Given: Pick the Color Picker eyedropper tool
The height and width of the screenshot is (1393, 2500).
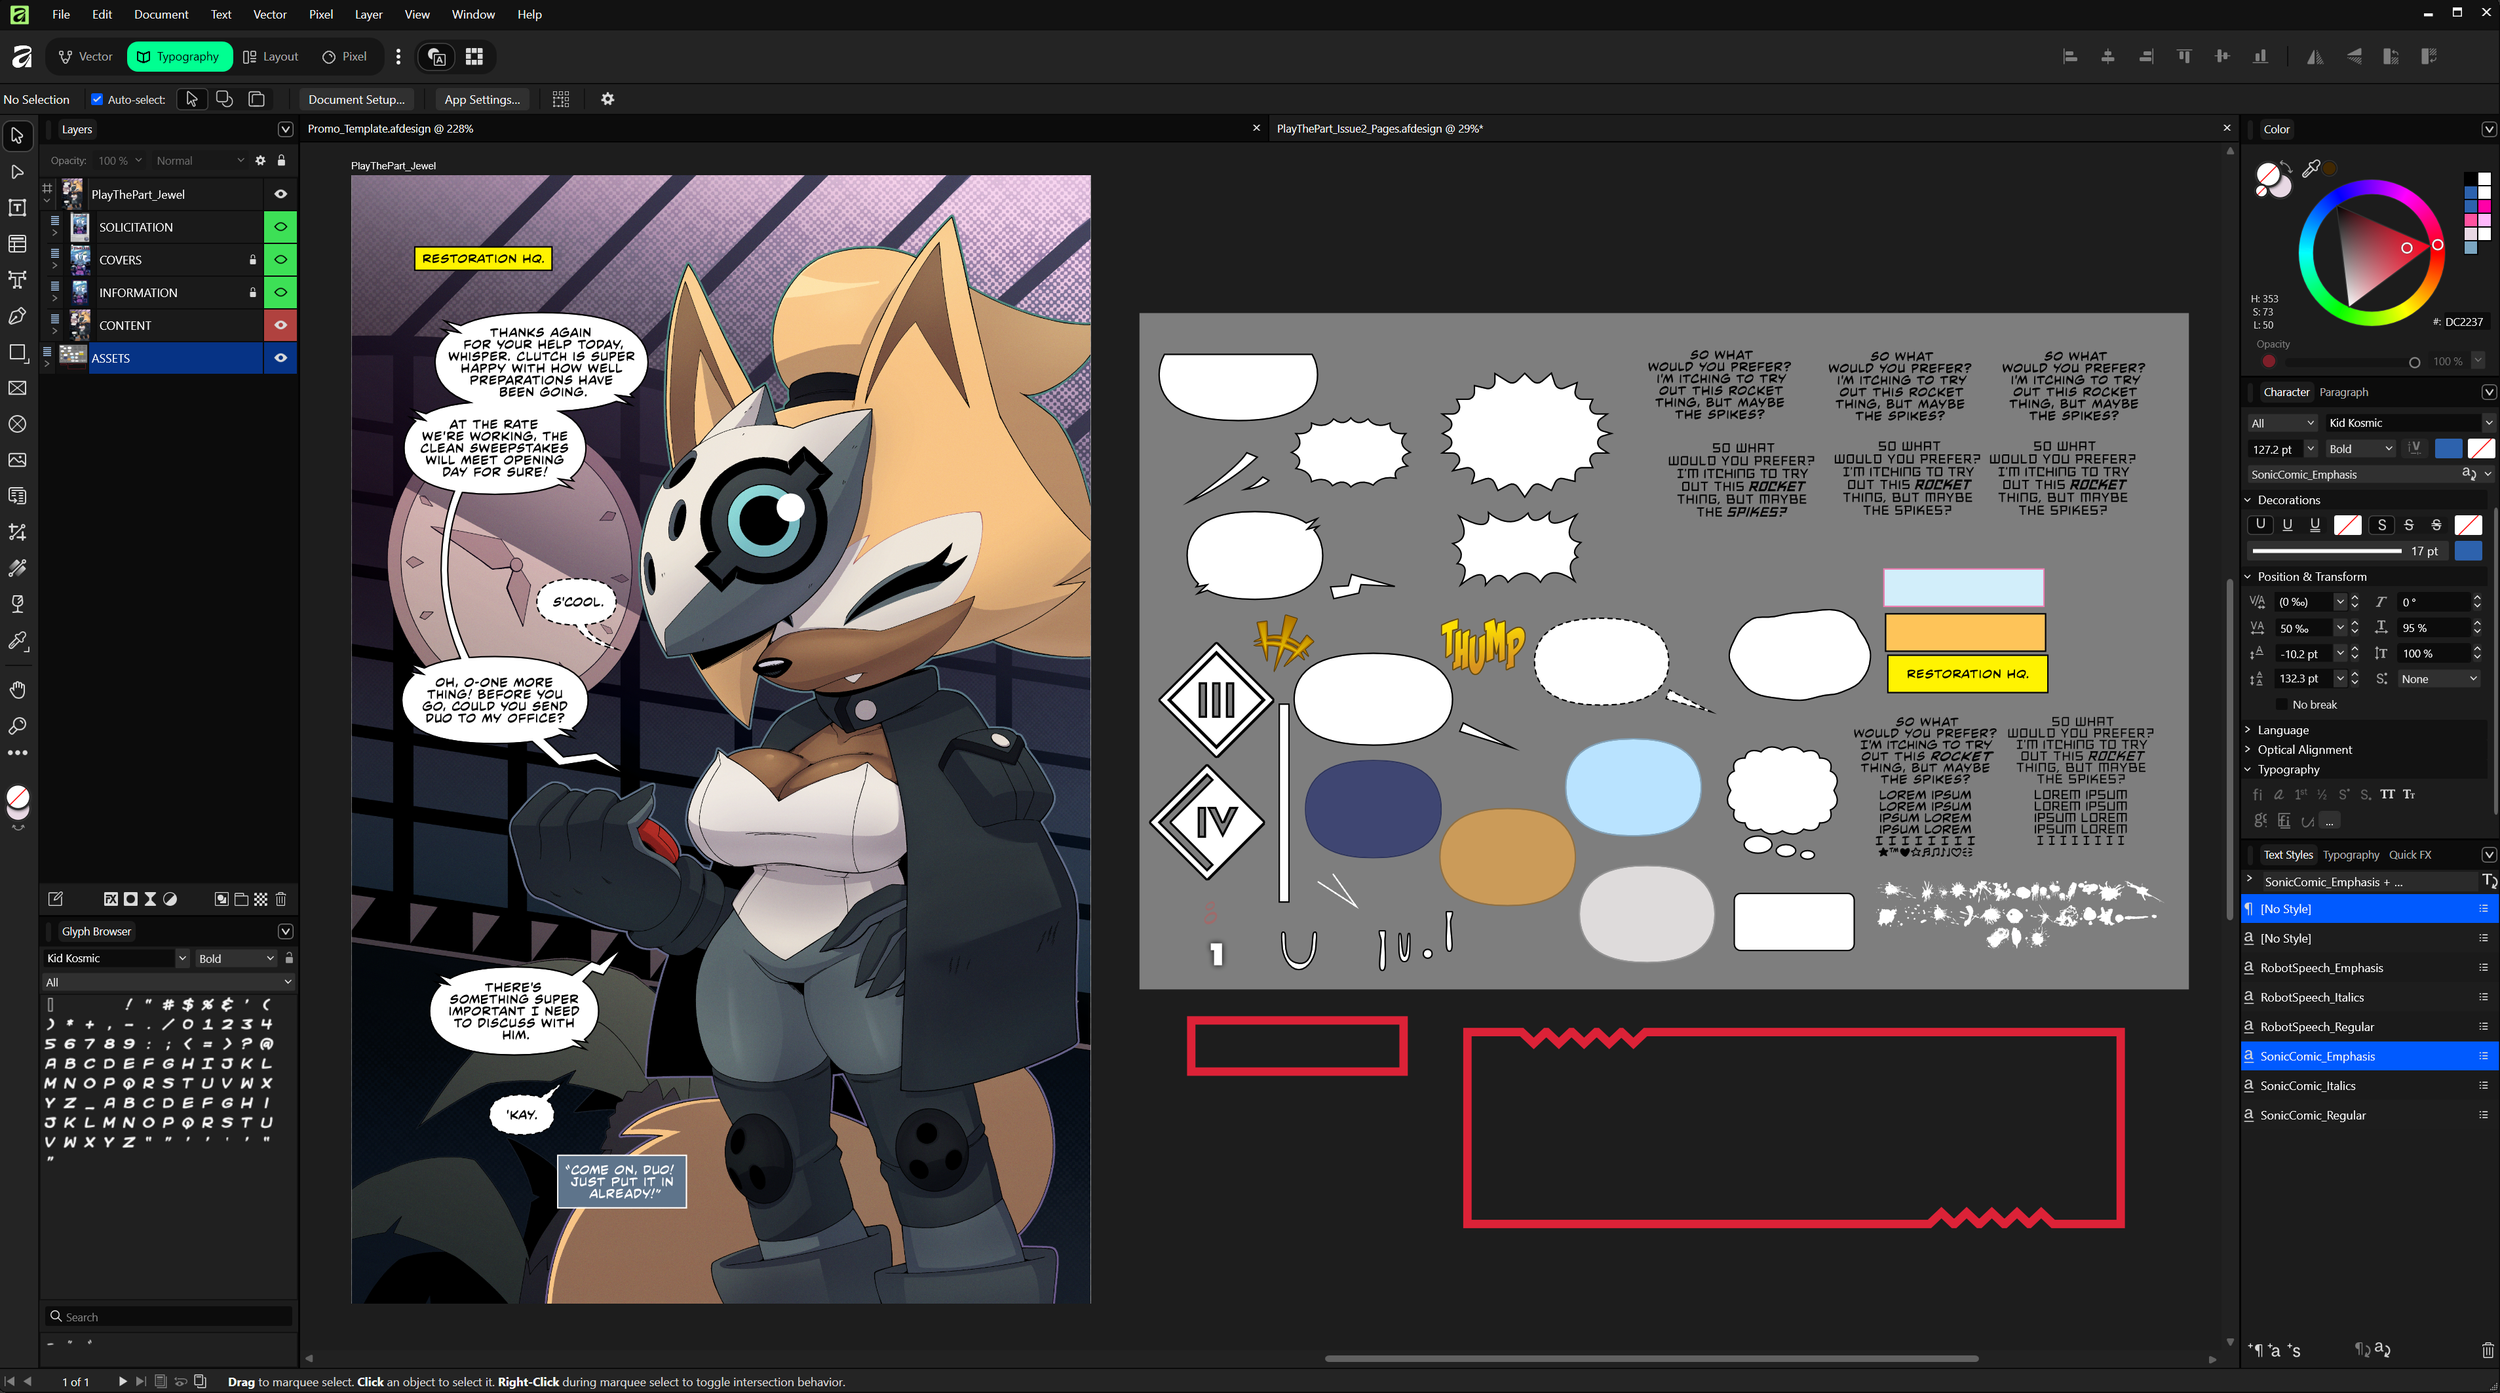Looking at the screenshot, I should [17, 641].
